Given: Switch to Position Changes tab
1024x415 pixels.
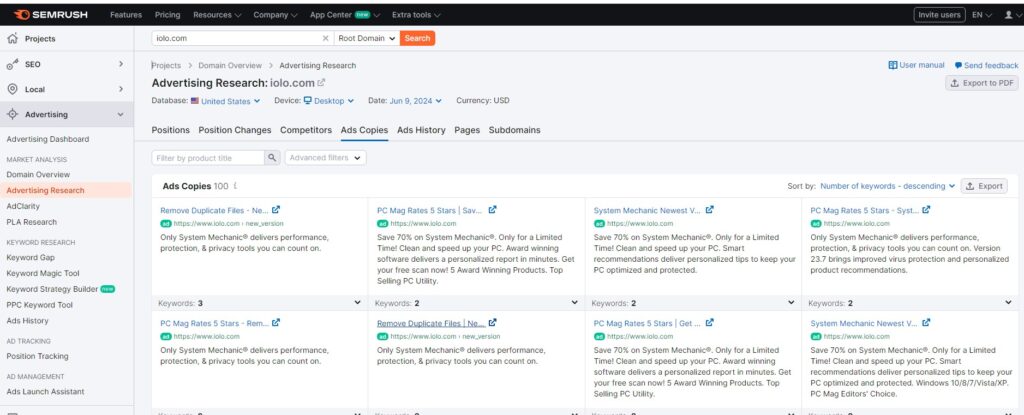Looking at the screenshot, I should coord(235,130).
